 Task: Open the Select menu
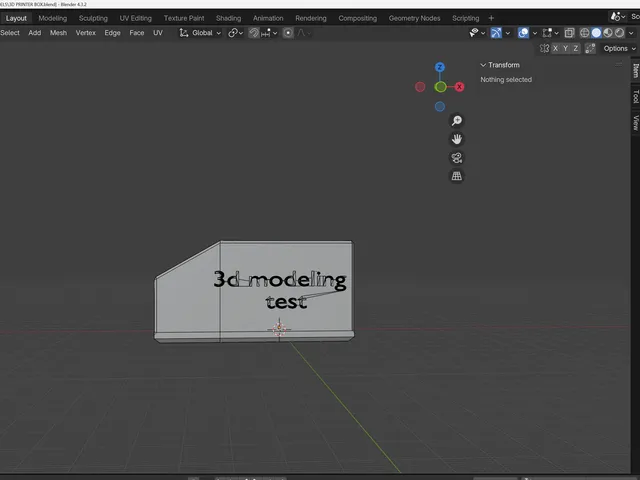[10, 33]
